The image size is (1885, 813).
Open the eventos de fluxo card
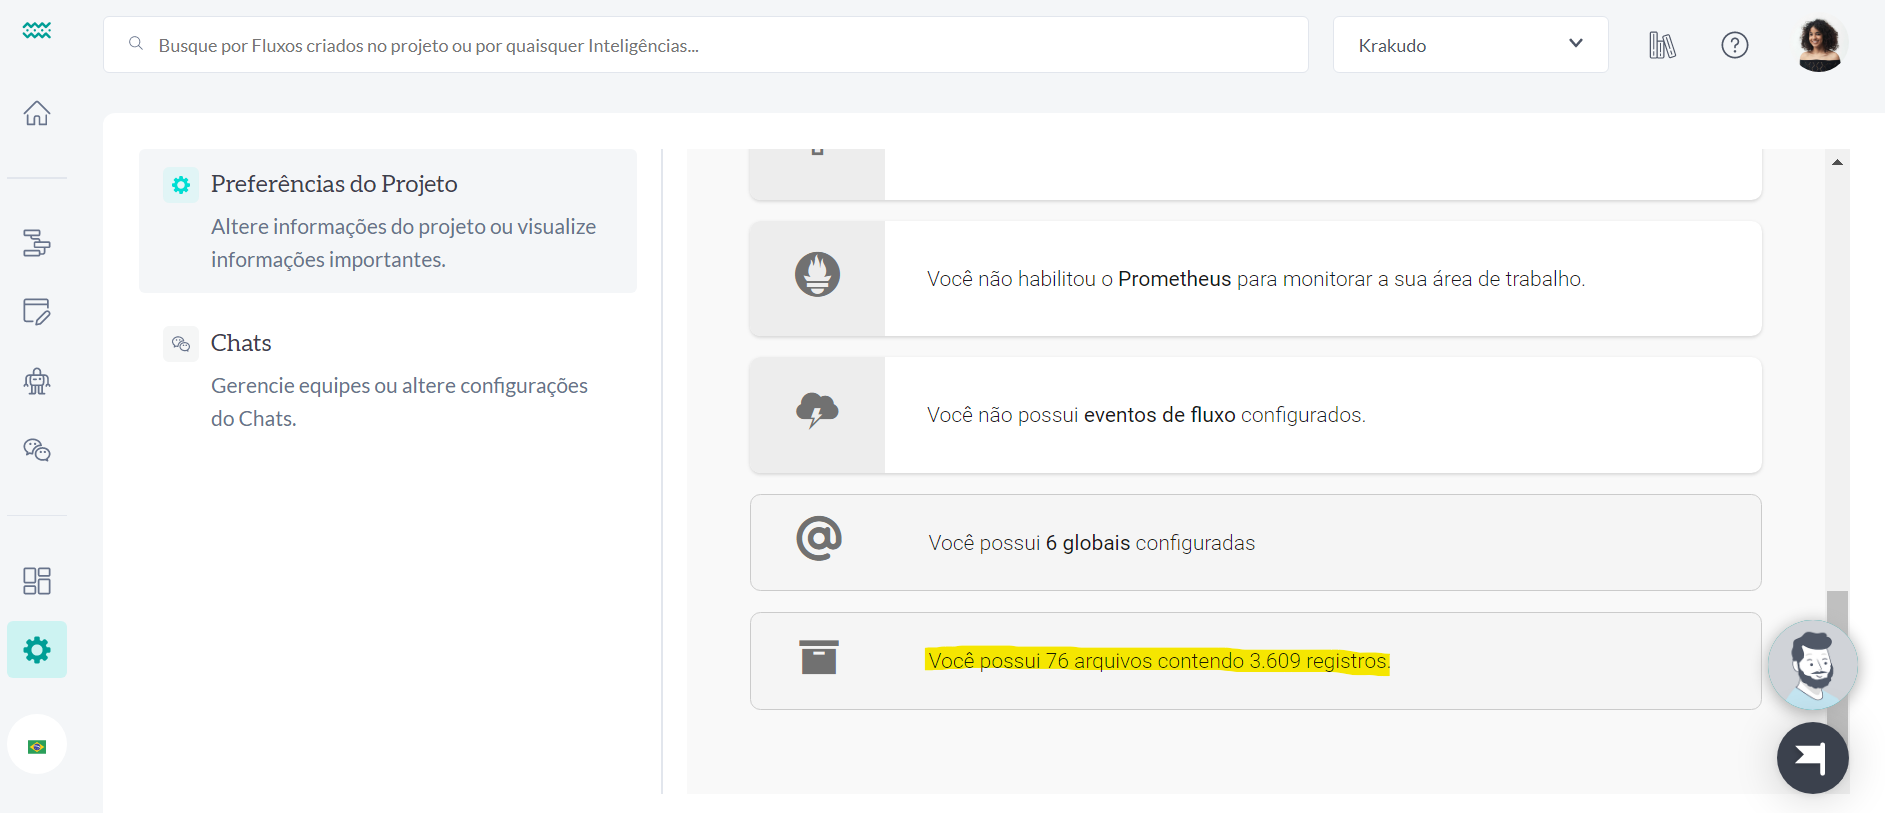[x=1255, y=415]
